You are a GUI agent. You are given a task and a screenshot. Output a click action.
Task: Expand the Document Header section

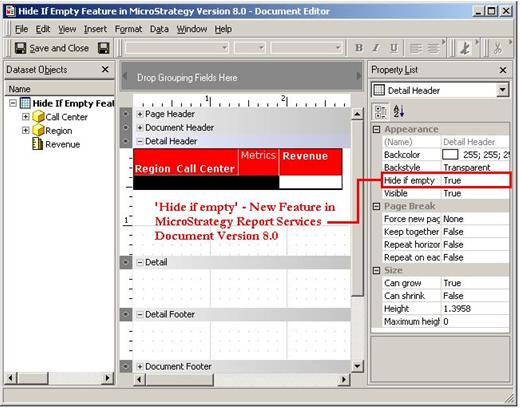click(140, 128)
